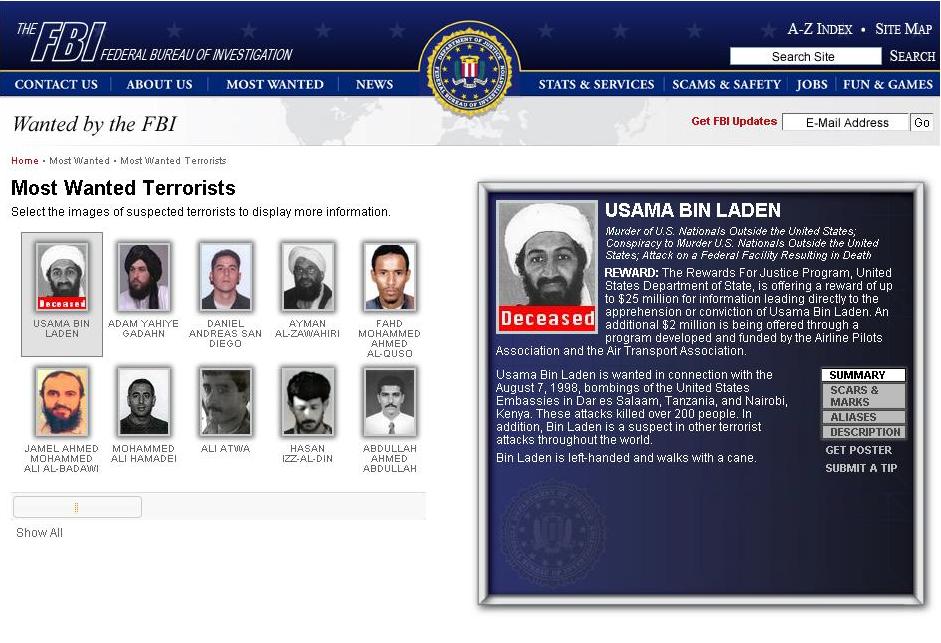This screenshot has height=643, width=941.
Task: Switch to the Scars & Marks tab
Action: [x=864, y=396]
